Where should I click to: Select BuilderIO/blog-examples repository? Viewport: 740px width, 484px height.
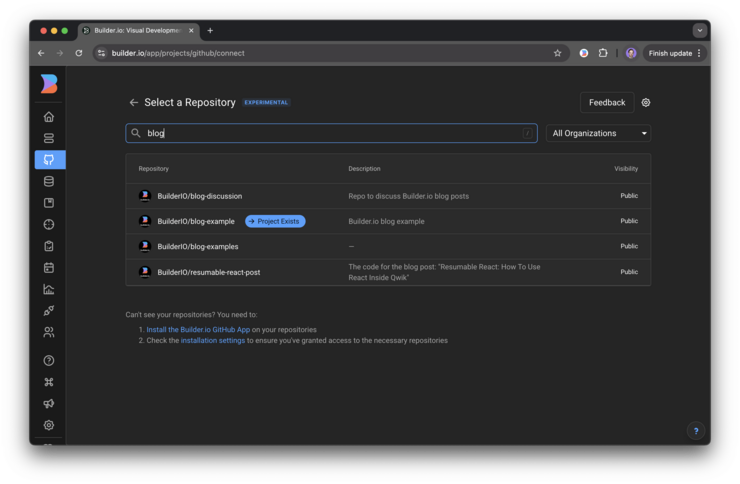(198, 246)
